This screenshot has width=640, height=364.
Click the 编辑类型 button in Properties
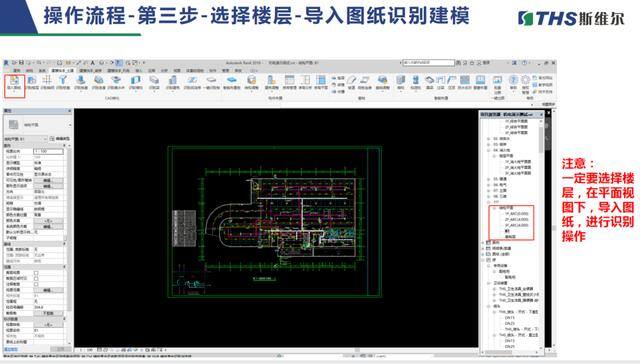pos(60,139)
